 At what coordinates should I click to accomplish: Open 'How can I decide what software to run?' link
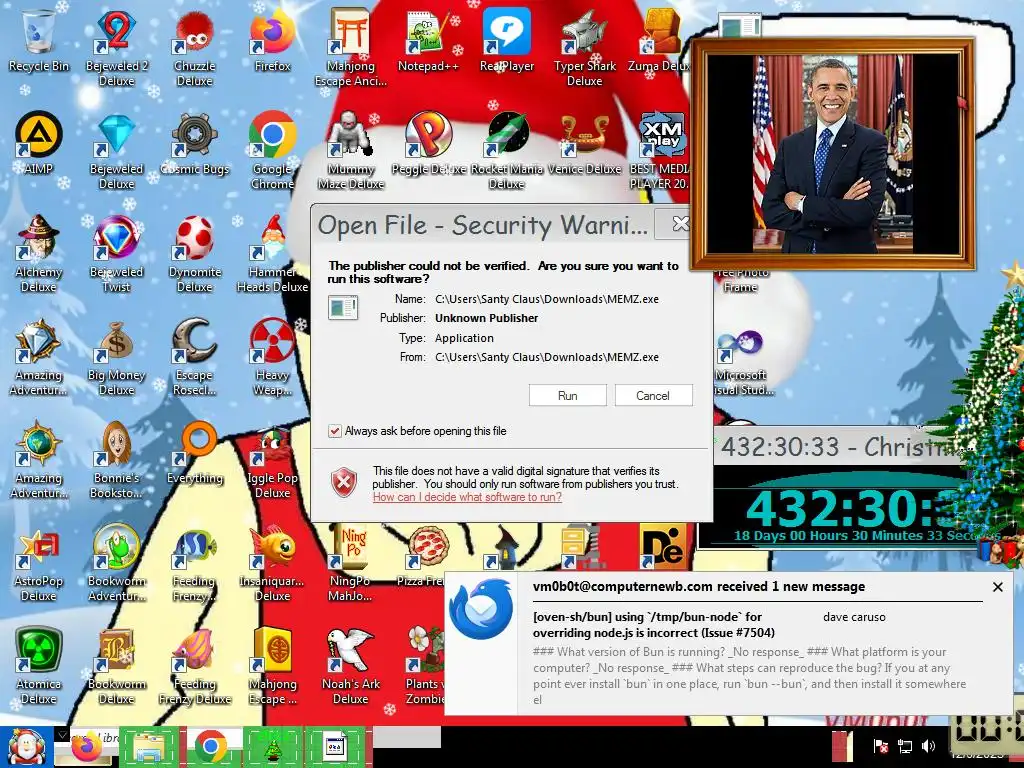[x=467, y=497]
